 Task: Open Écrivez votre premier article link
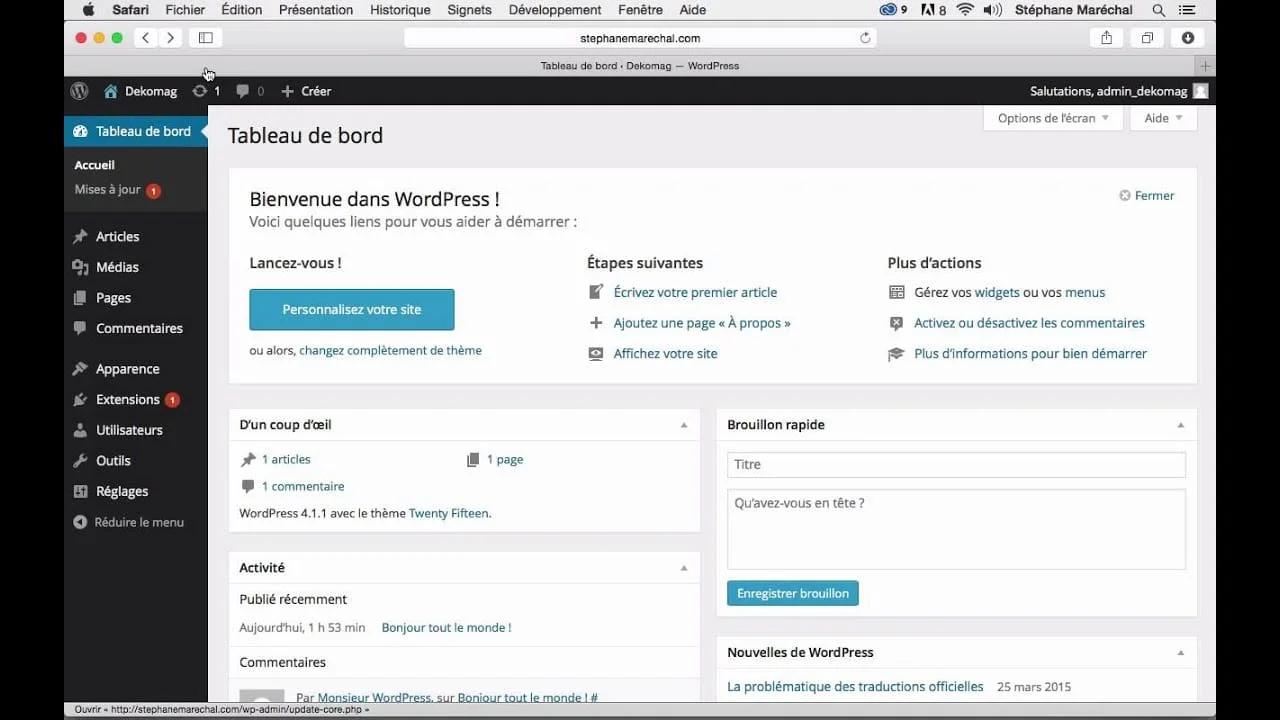tap(695, 293)
